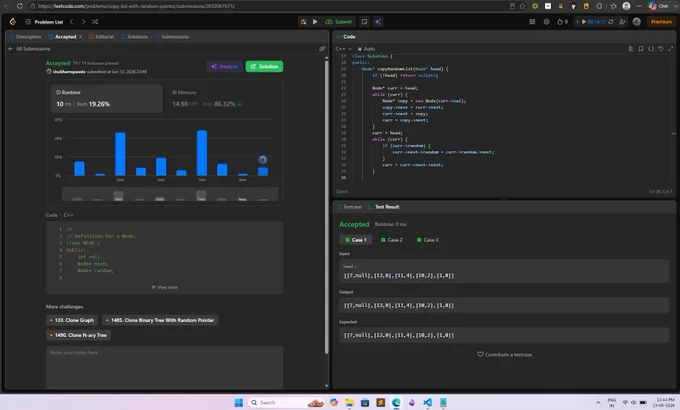This screenshot has width=680, height=410.
Task: Go to the previous problem arrow
Action: coord(72,22)
